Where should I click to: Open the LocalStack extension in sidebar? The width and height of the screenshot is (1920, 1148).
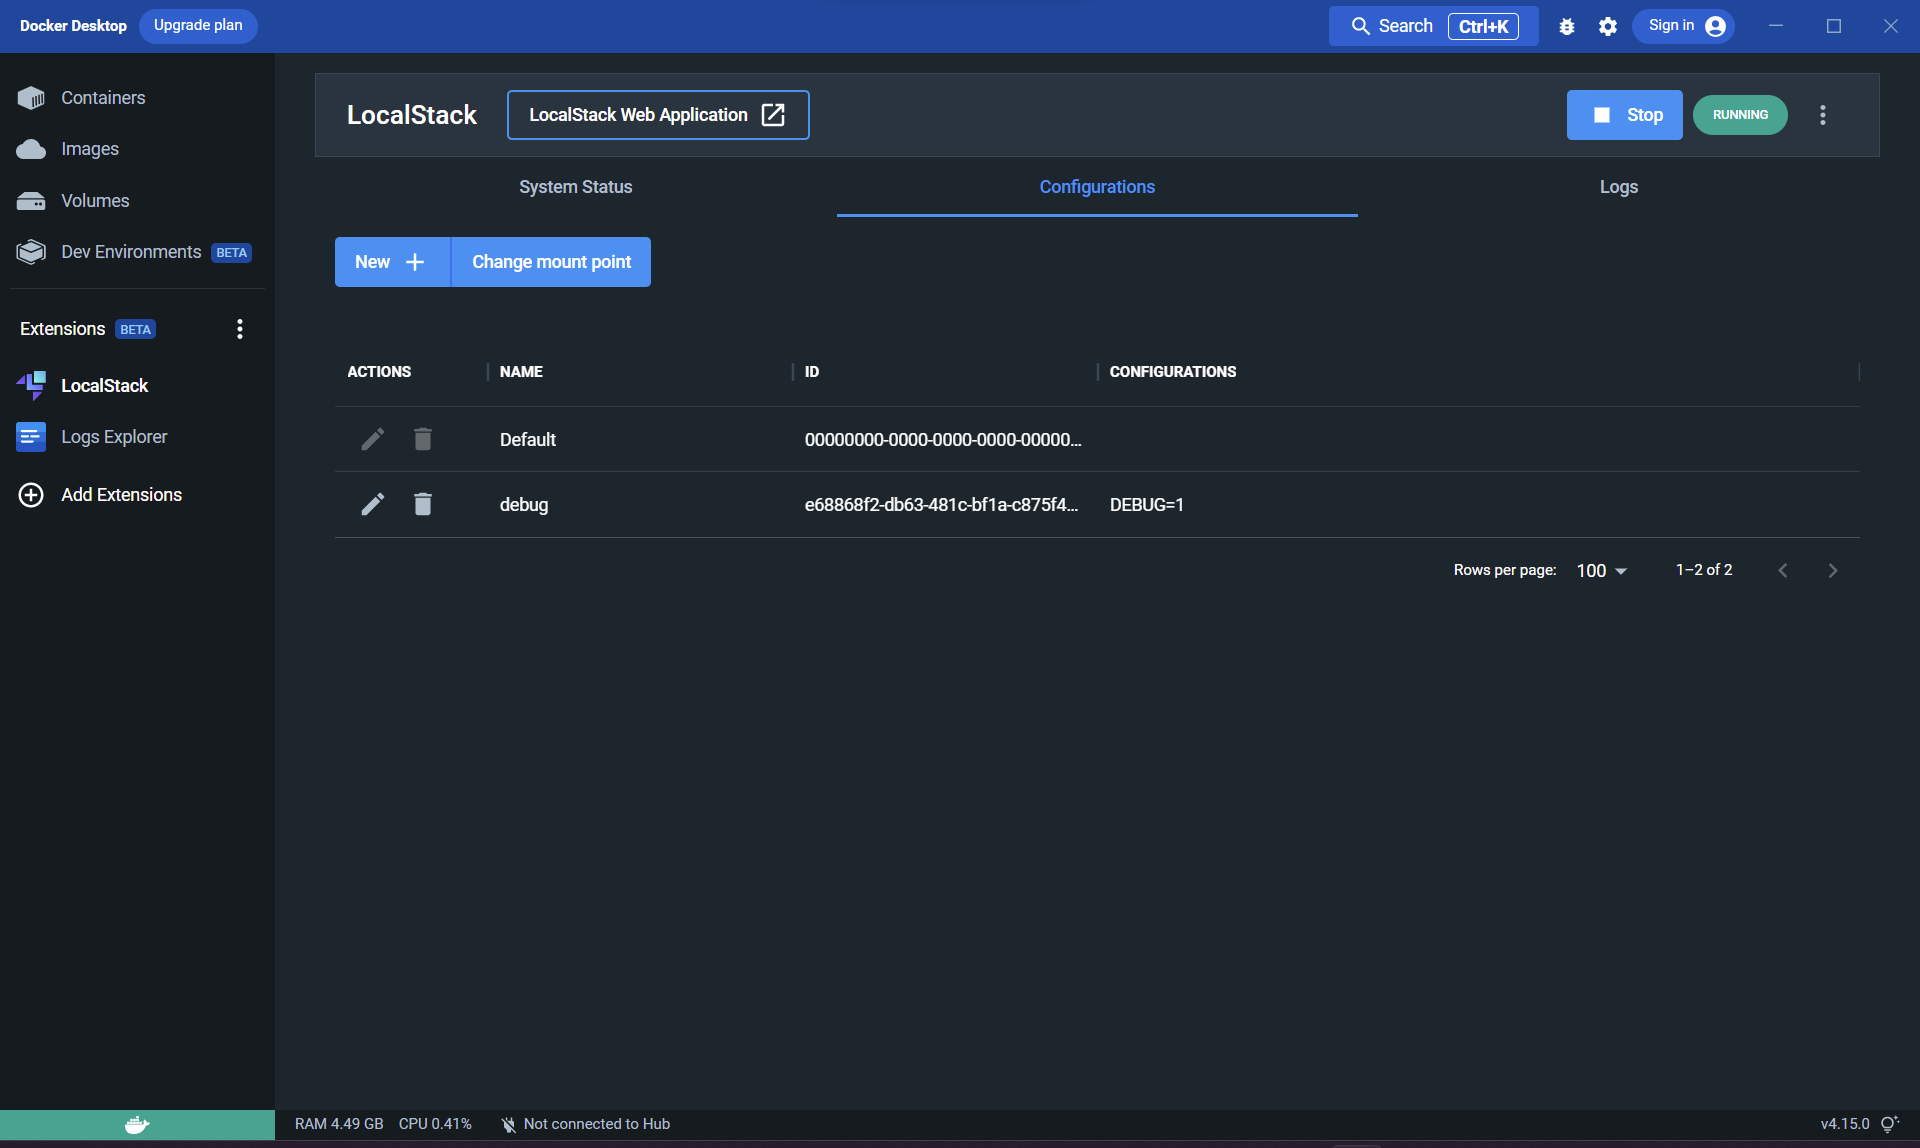click(104, 386)
